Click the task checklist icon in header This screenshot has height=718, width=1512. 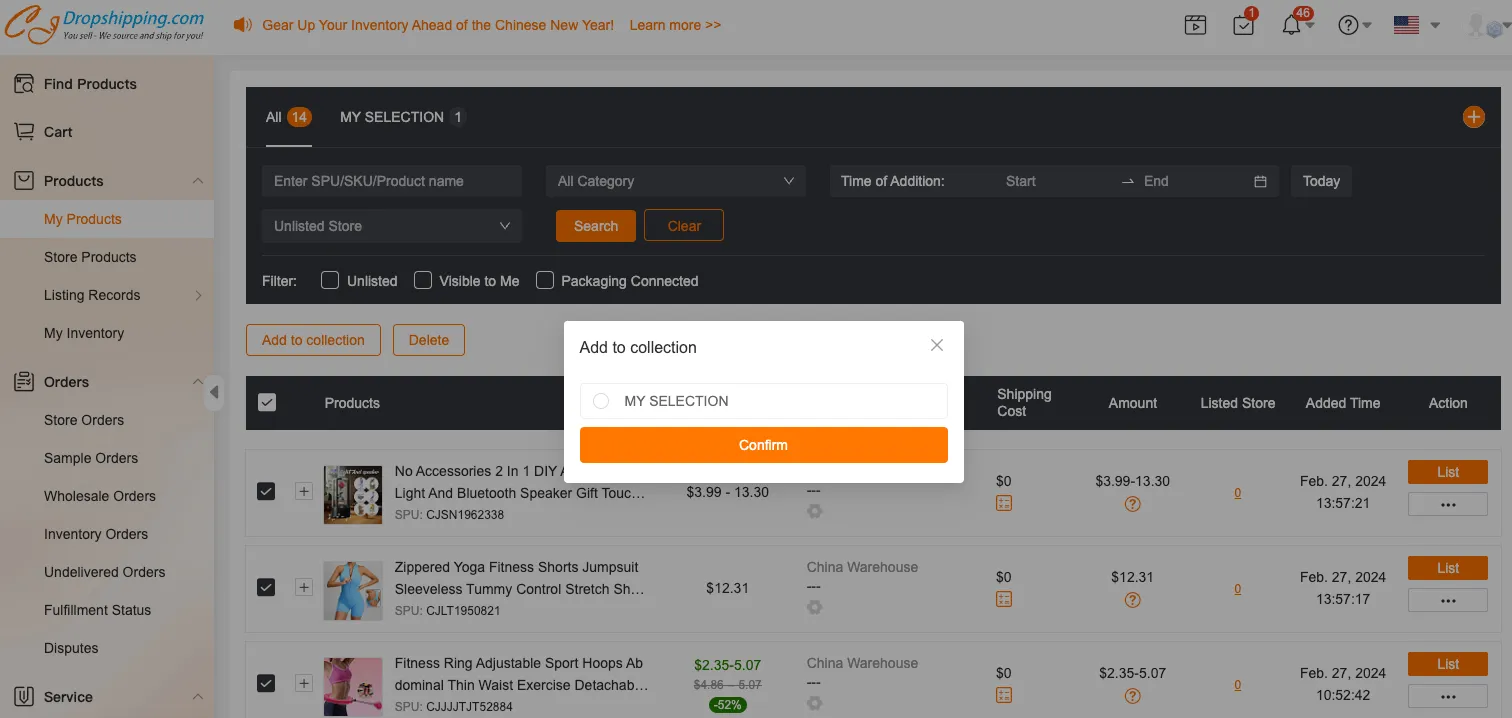pos(1243,26)
